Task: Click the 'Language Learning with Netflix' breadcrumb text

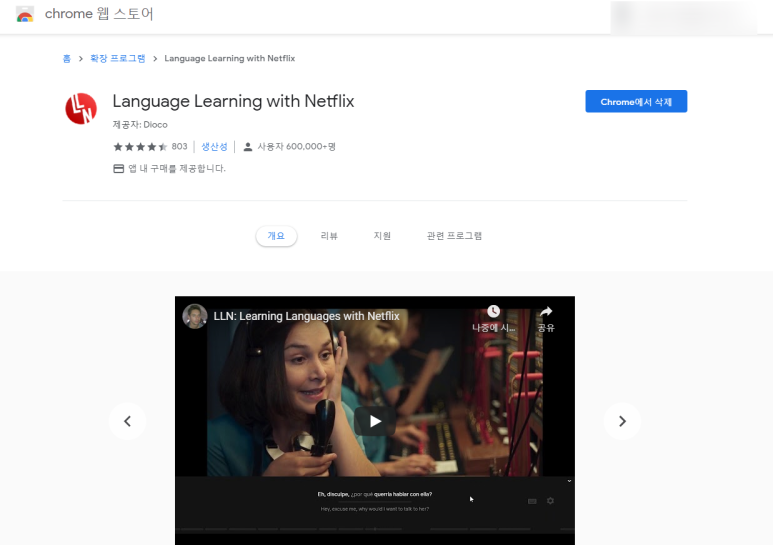Action: point(230,59)
